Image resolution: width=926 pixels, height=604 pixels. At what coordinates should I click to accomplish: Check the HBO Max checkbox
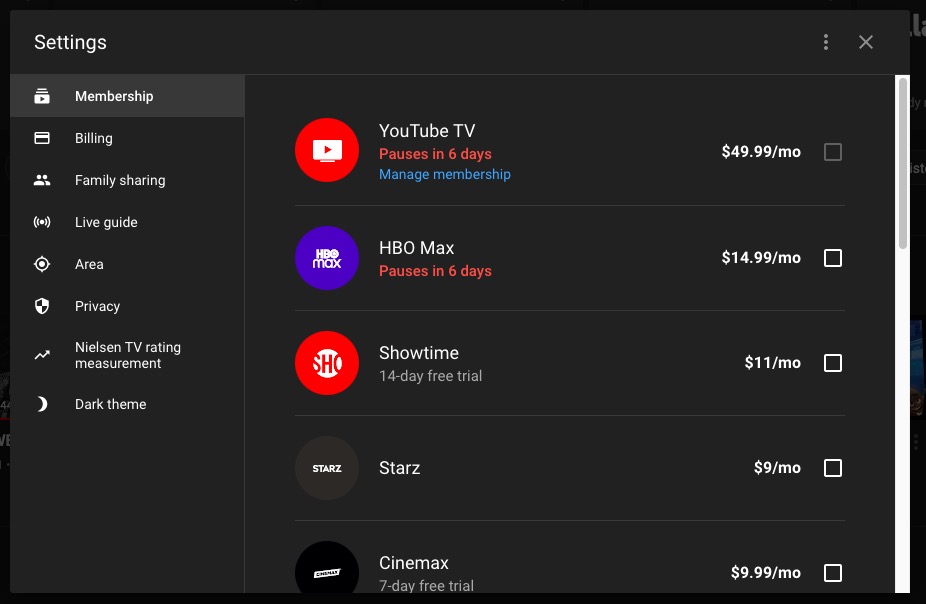coord(833,258)
